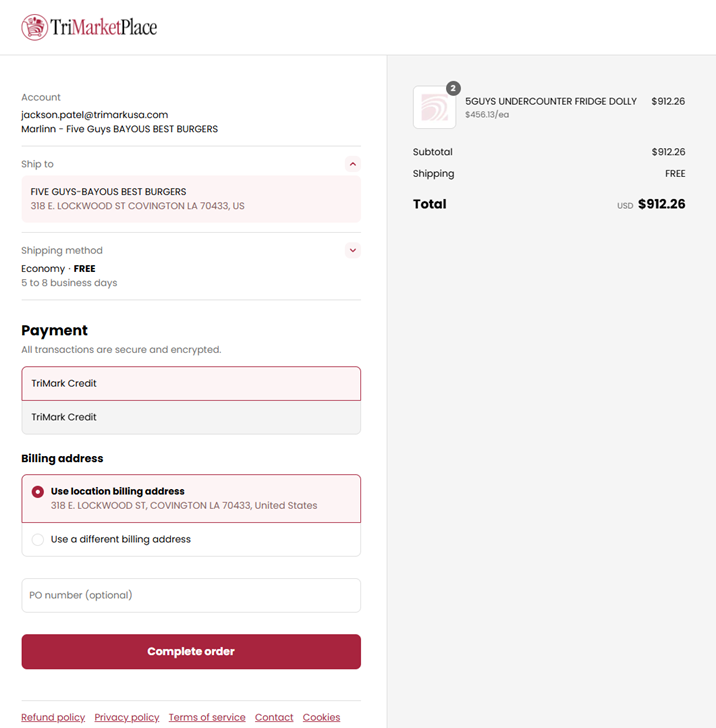This screenshot has width=716, height=728.
Task: Select the highlighted TriMark Credit payment option
Action: point(190,383)
